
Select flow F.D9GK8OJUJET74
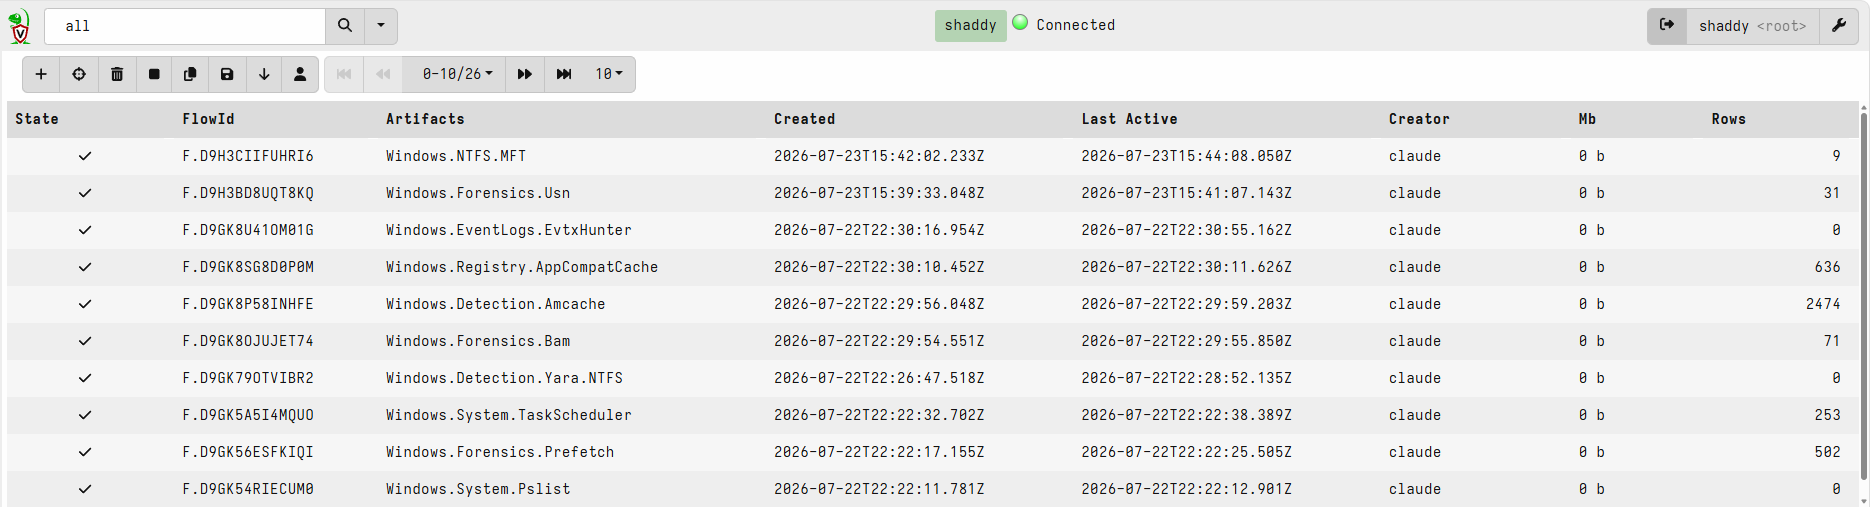pyautogui.click(x=248, y=341)
